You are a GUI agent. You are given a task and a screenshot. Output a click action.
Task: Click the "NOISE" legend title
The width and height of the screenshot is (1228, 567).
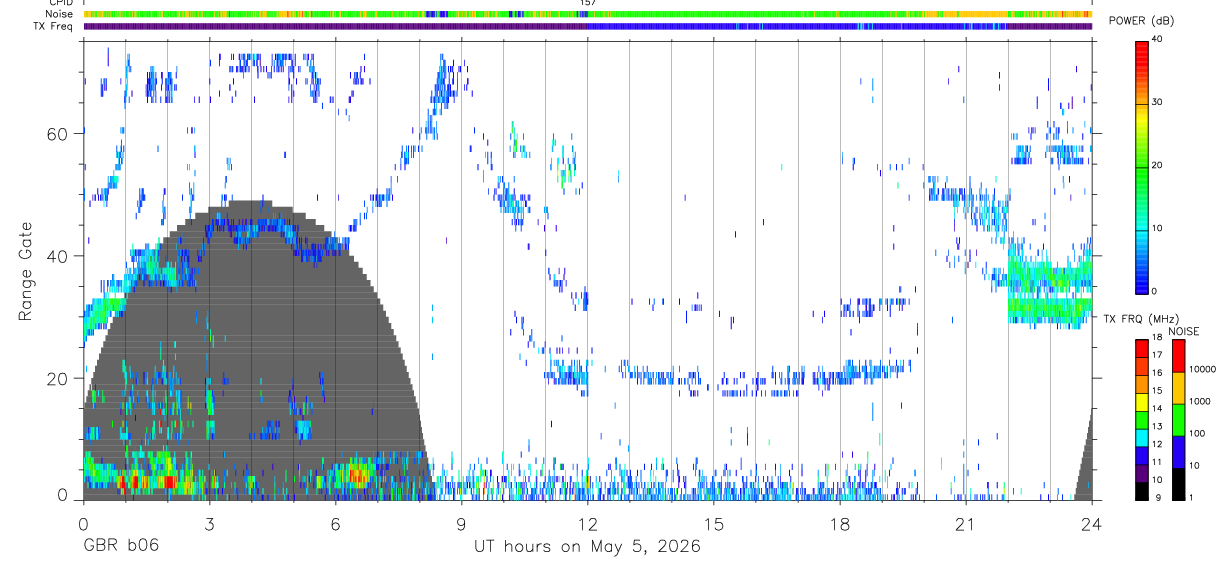[x=1183, y=331]
